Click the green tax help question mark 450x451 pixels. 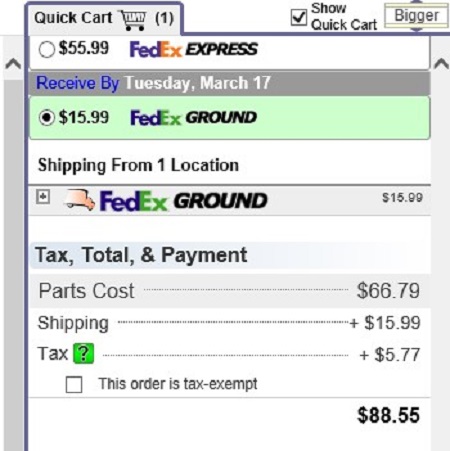(x=84, y=353)
